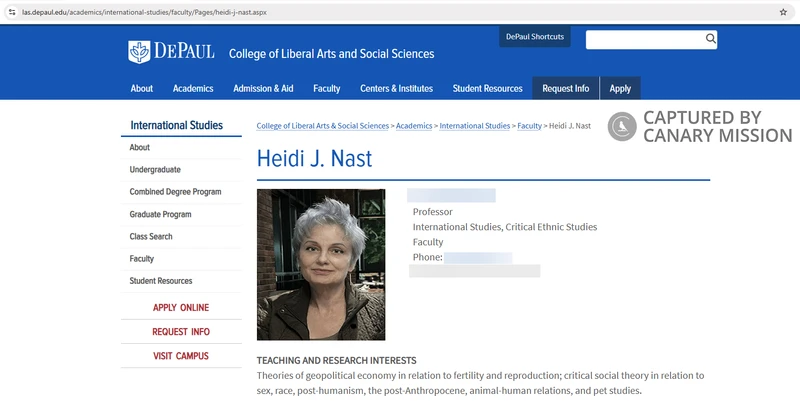Follow the Academics breadcrumb link

coord(414,126)
